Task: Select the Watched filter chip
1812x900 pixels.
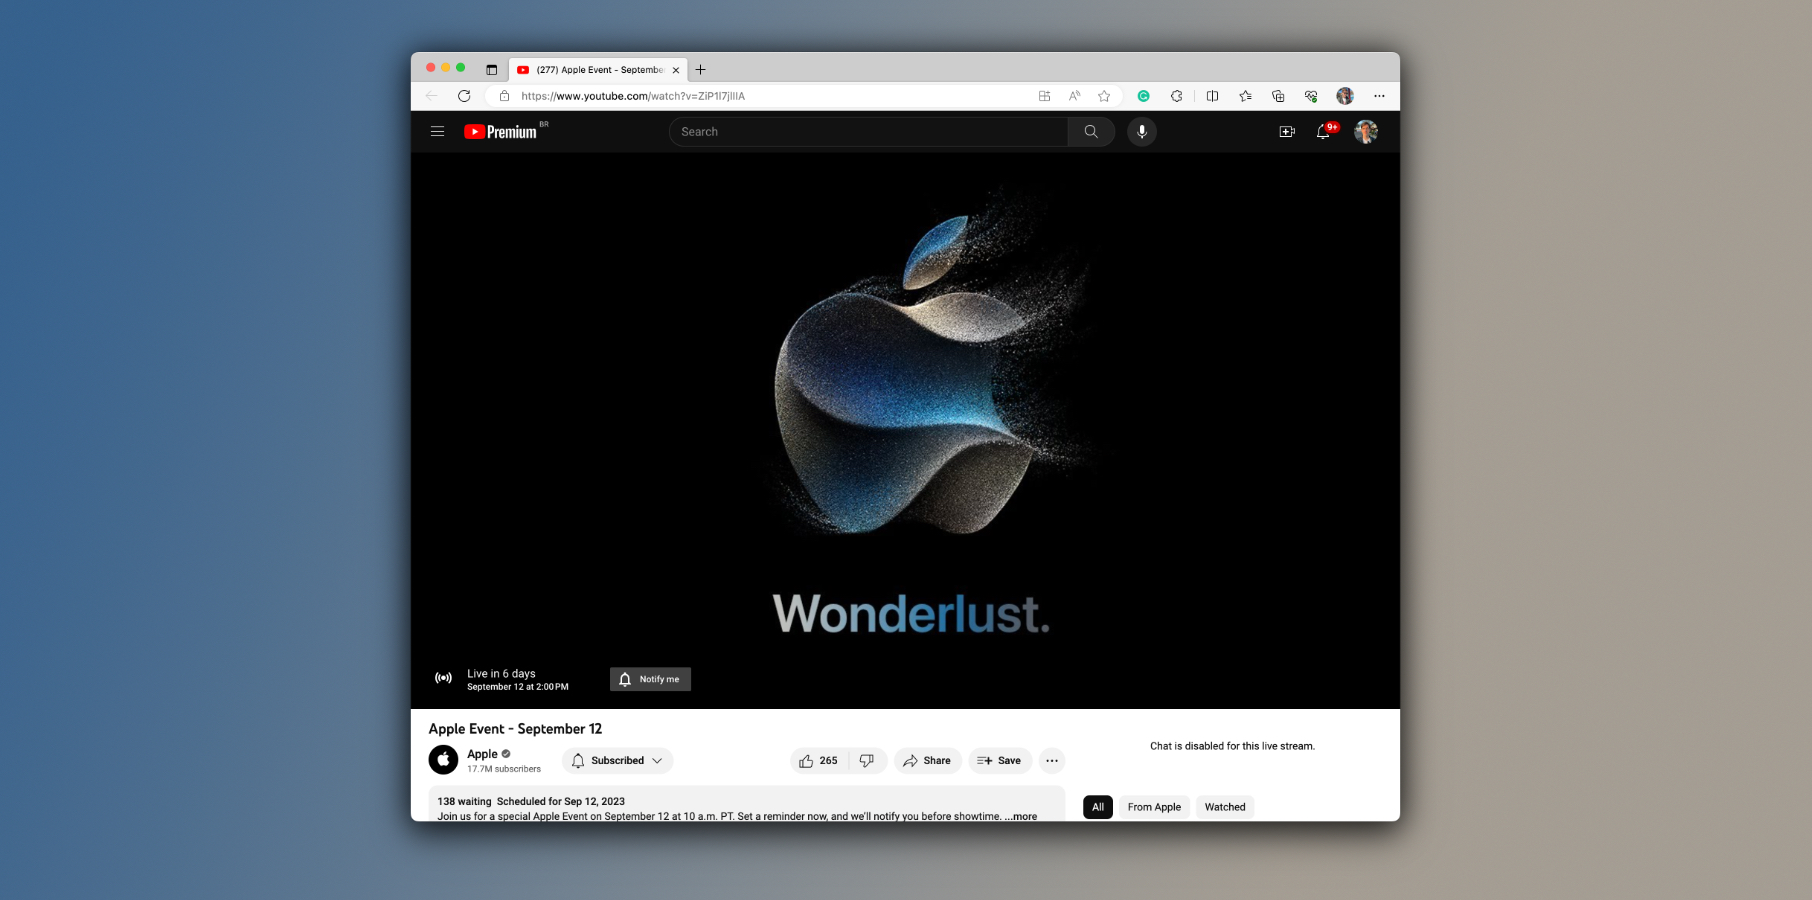Action: (x=1225, y=807)
